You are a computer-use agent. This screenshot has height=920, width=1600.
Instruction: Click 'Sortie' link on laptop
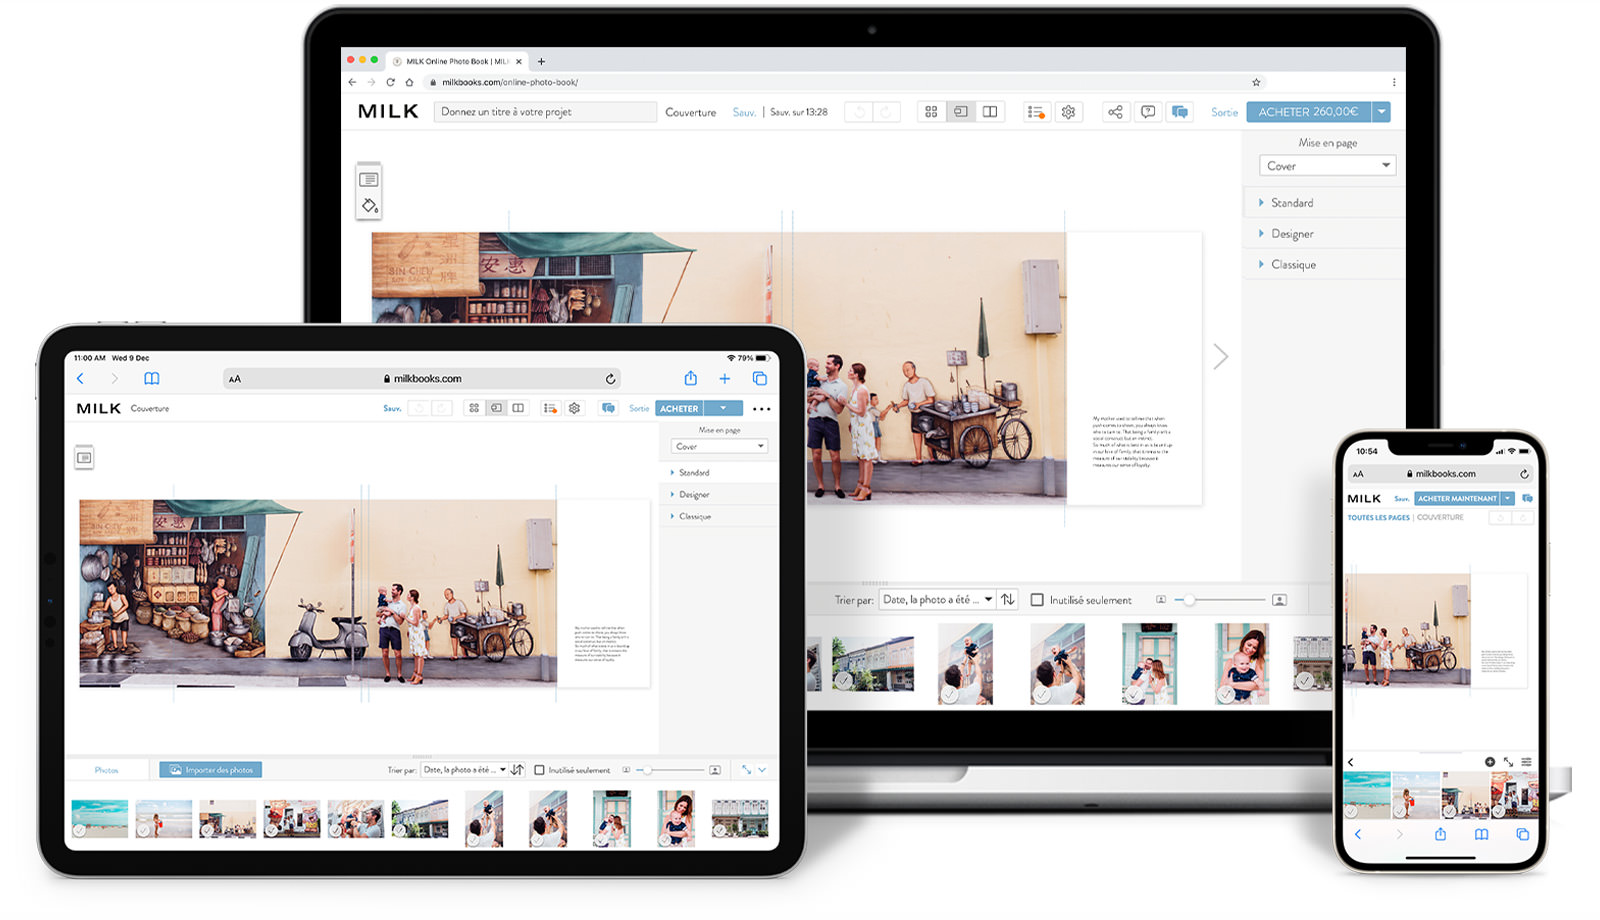click(x=1224, y=112)
